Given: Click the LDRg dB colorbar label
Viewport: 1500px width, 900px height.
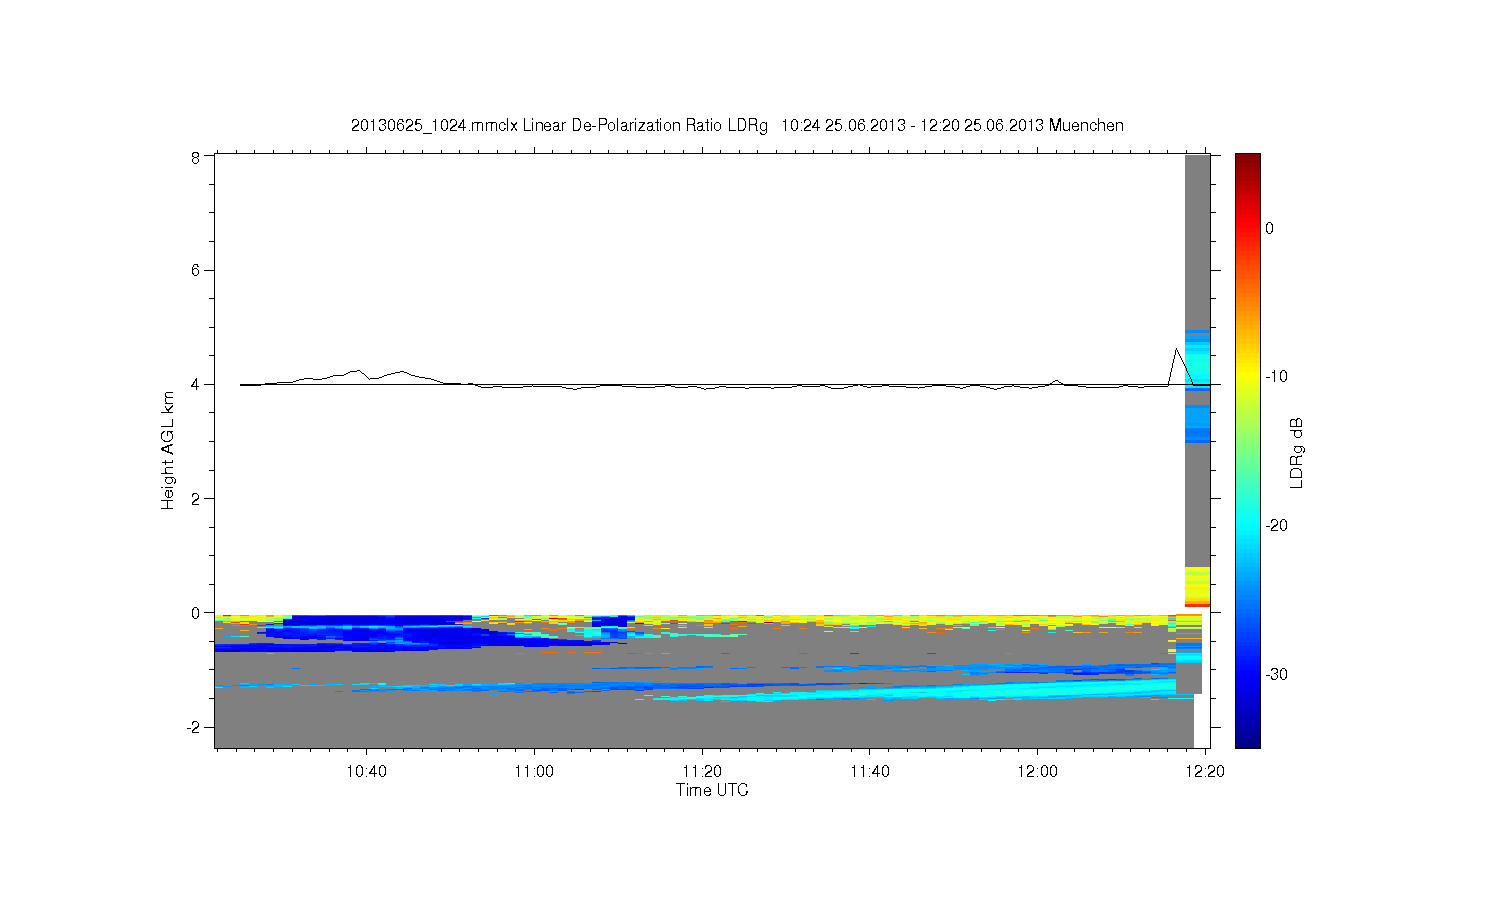Looking at the screenshot, I should [x=1296, y=452].
